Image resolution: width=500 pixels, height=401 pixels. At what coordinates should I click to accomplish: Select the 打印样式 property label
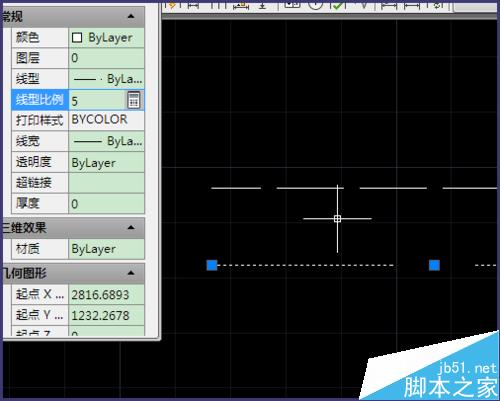tap(40, 120)
